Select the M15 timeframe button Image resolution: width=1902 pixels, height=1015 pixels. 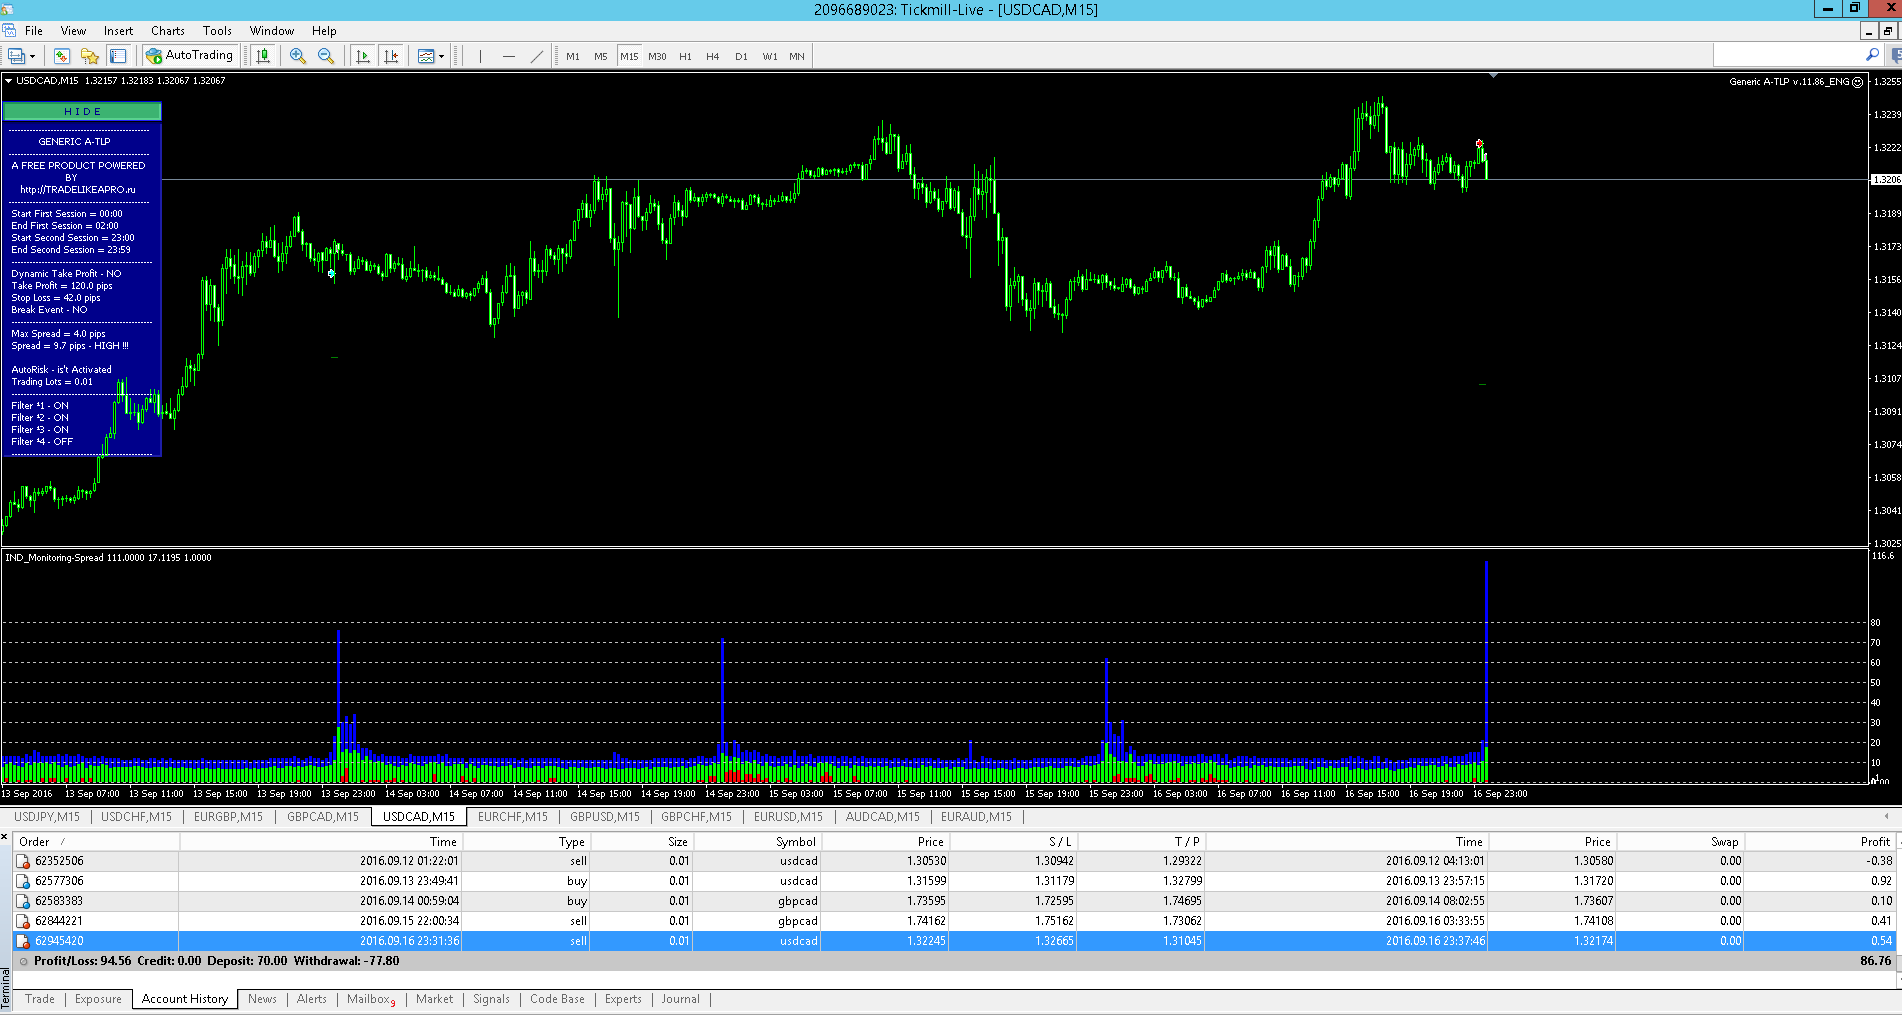point(629,56)
